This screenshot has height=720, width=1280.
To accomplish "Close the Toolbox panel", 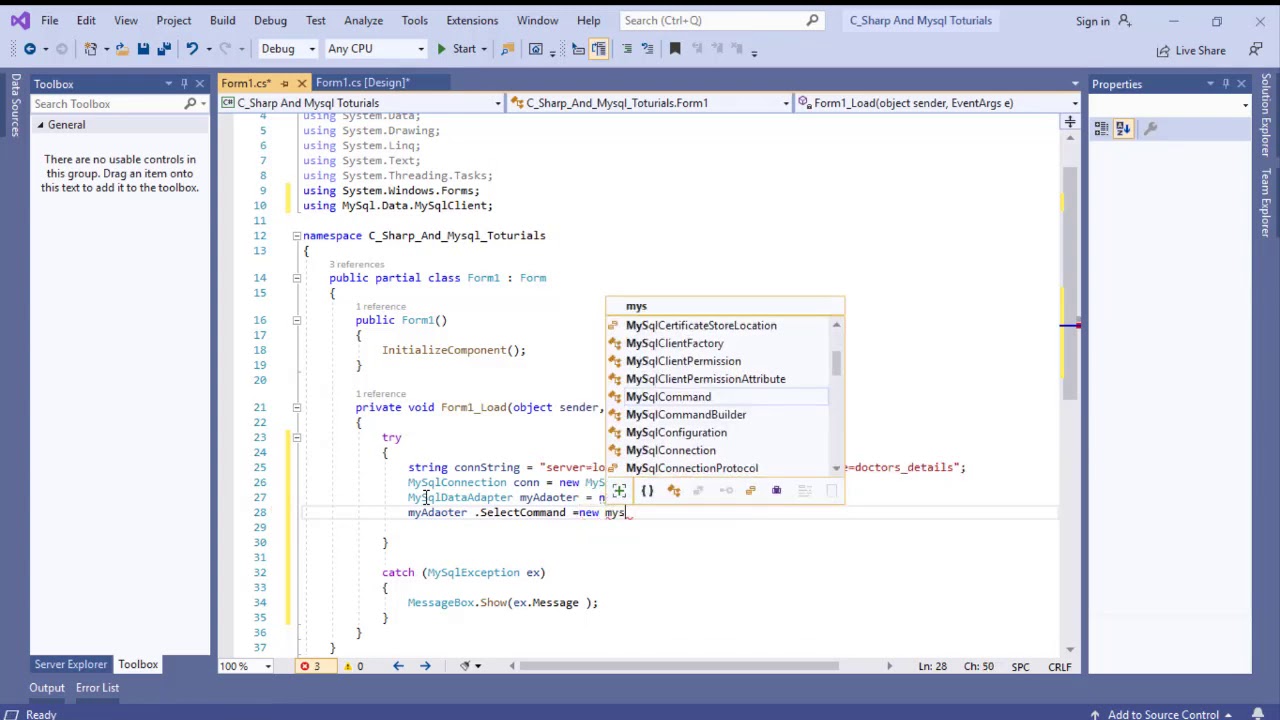I will [199, 84].
